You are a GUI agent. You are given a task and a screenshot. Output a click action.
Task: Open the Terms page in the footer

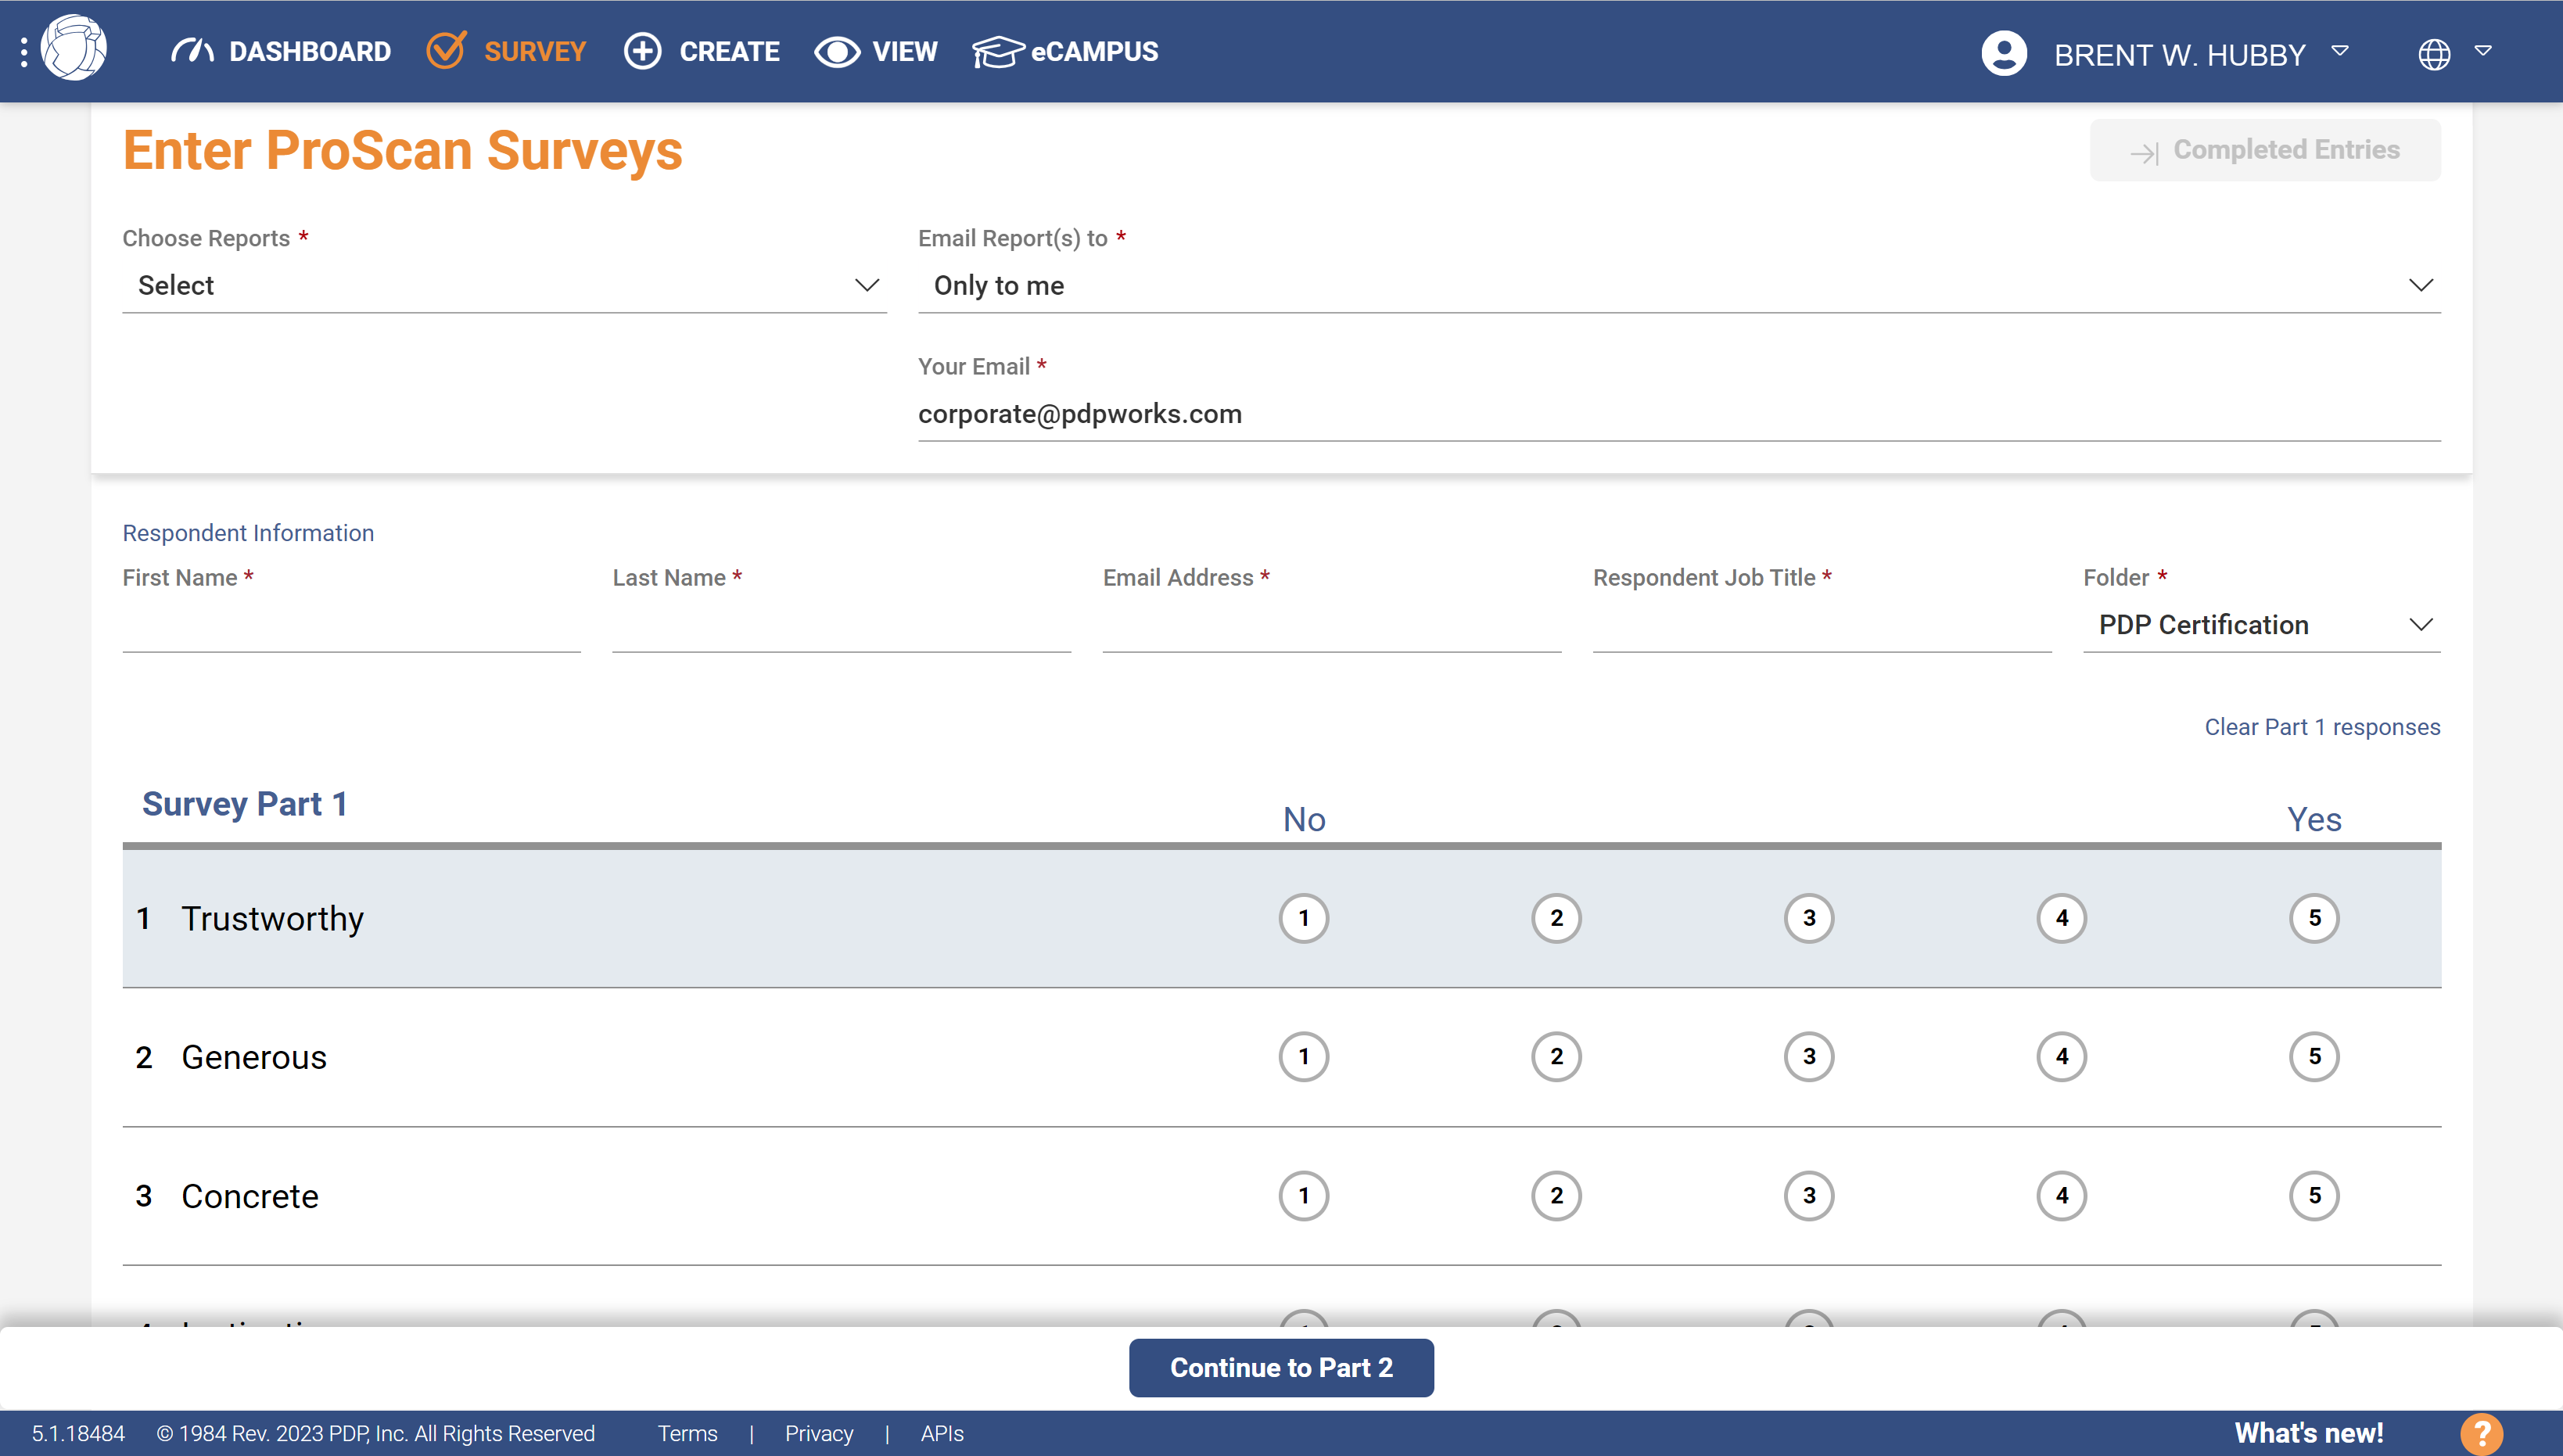click(687, 1434)
